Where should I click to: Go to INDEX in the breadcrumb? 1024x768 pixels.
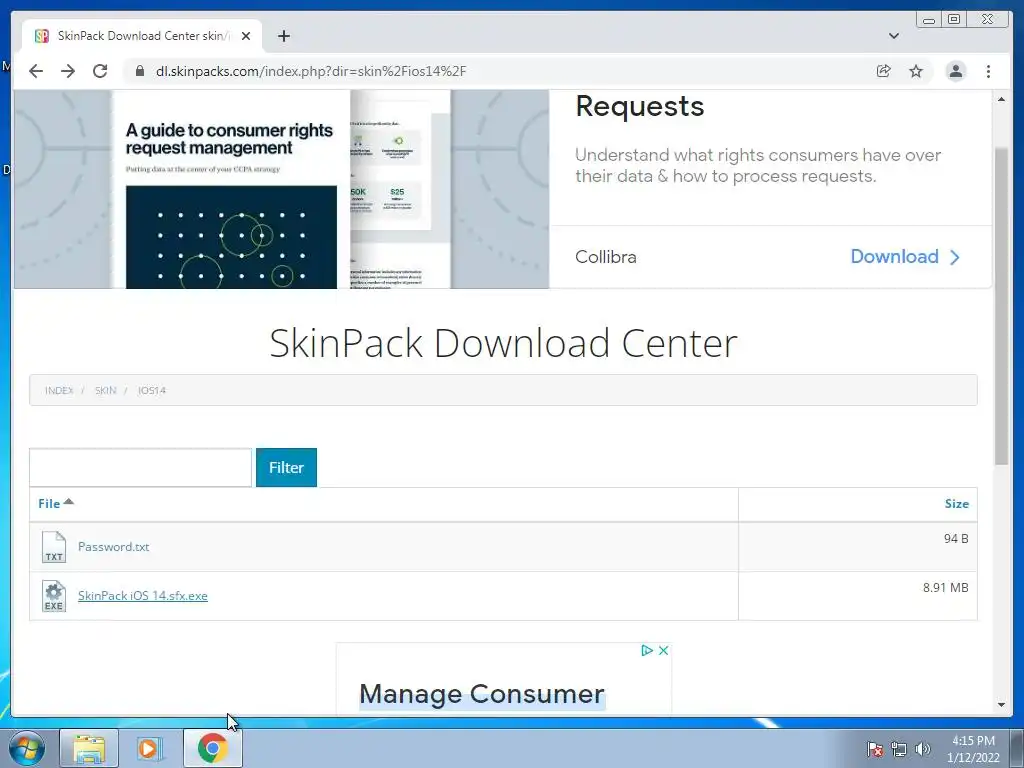point(59,391)
